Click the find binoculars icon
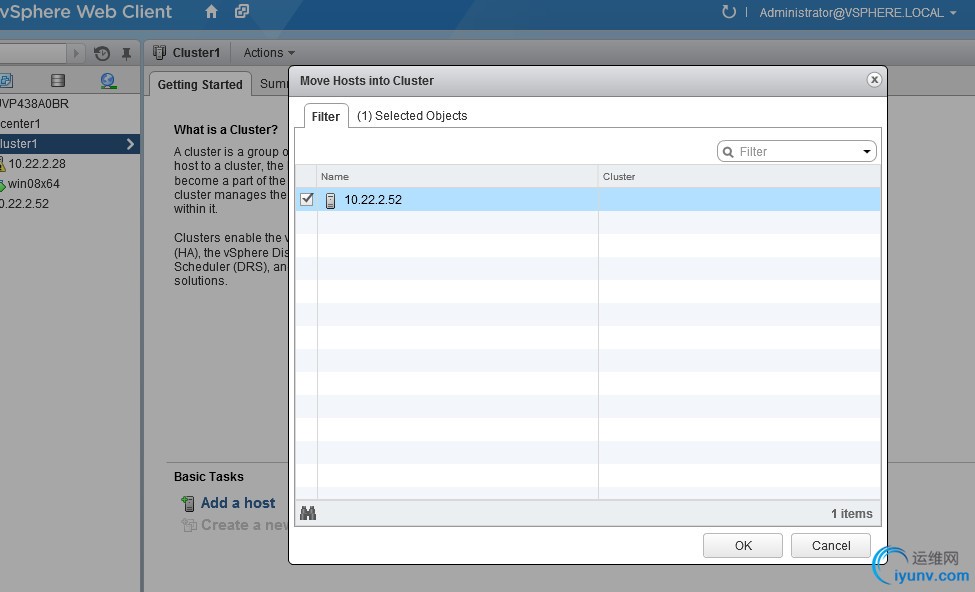 [x=308, y=513]
